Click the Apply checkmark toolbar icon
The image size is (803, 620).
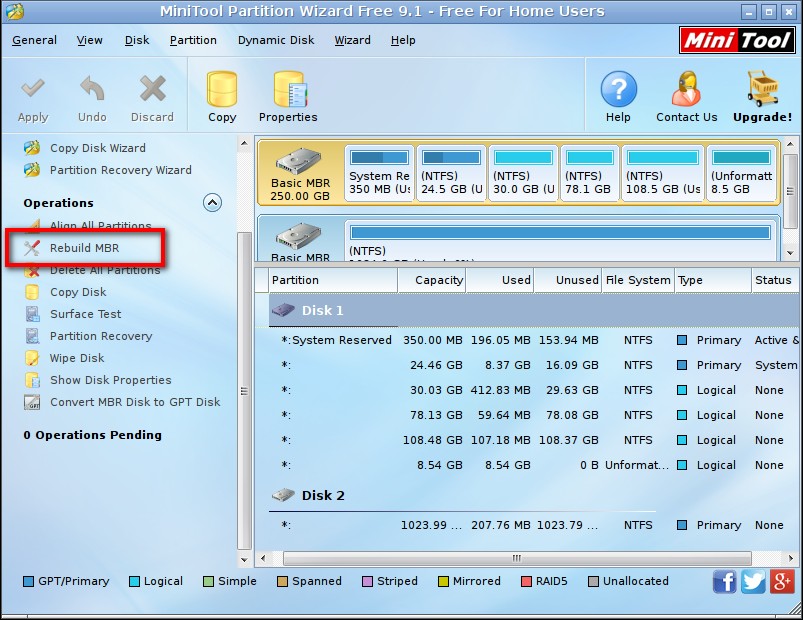33,90
